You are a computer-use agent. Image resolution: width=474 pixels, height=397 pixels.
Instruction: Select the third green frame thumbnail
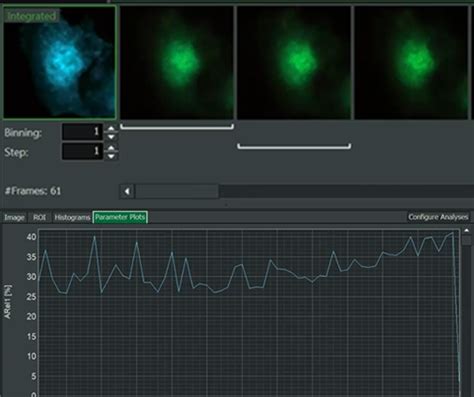[x=411, y=63]
